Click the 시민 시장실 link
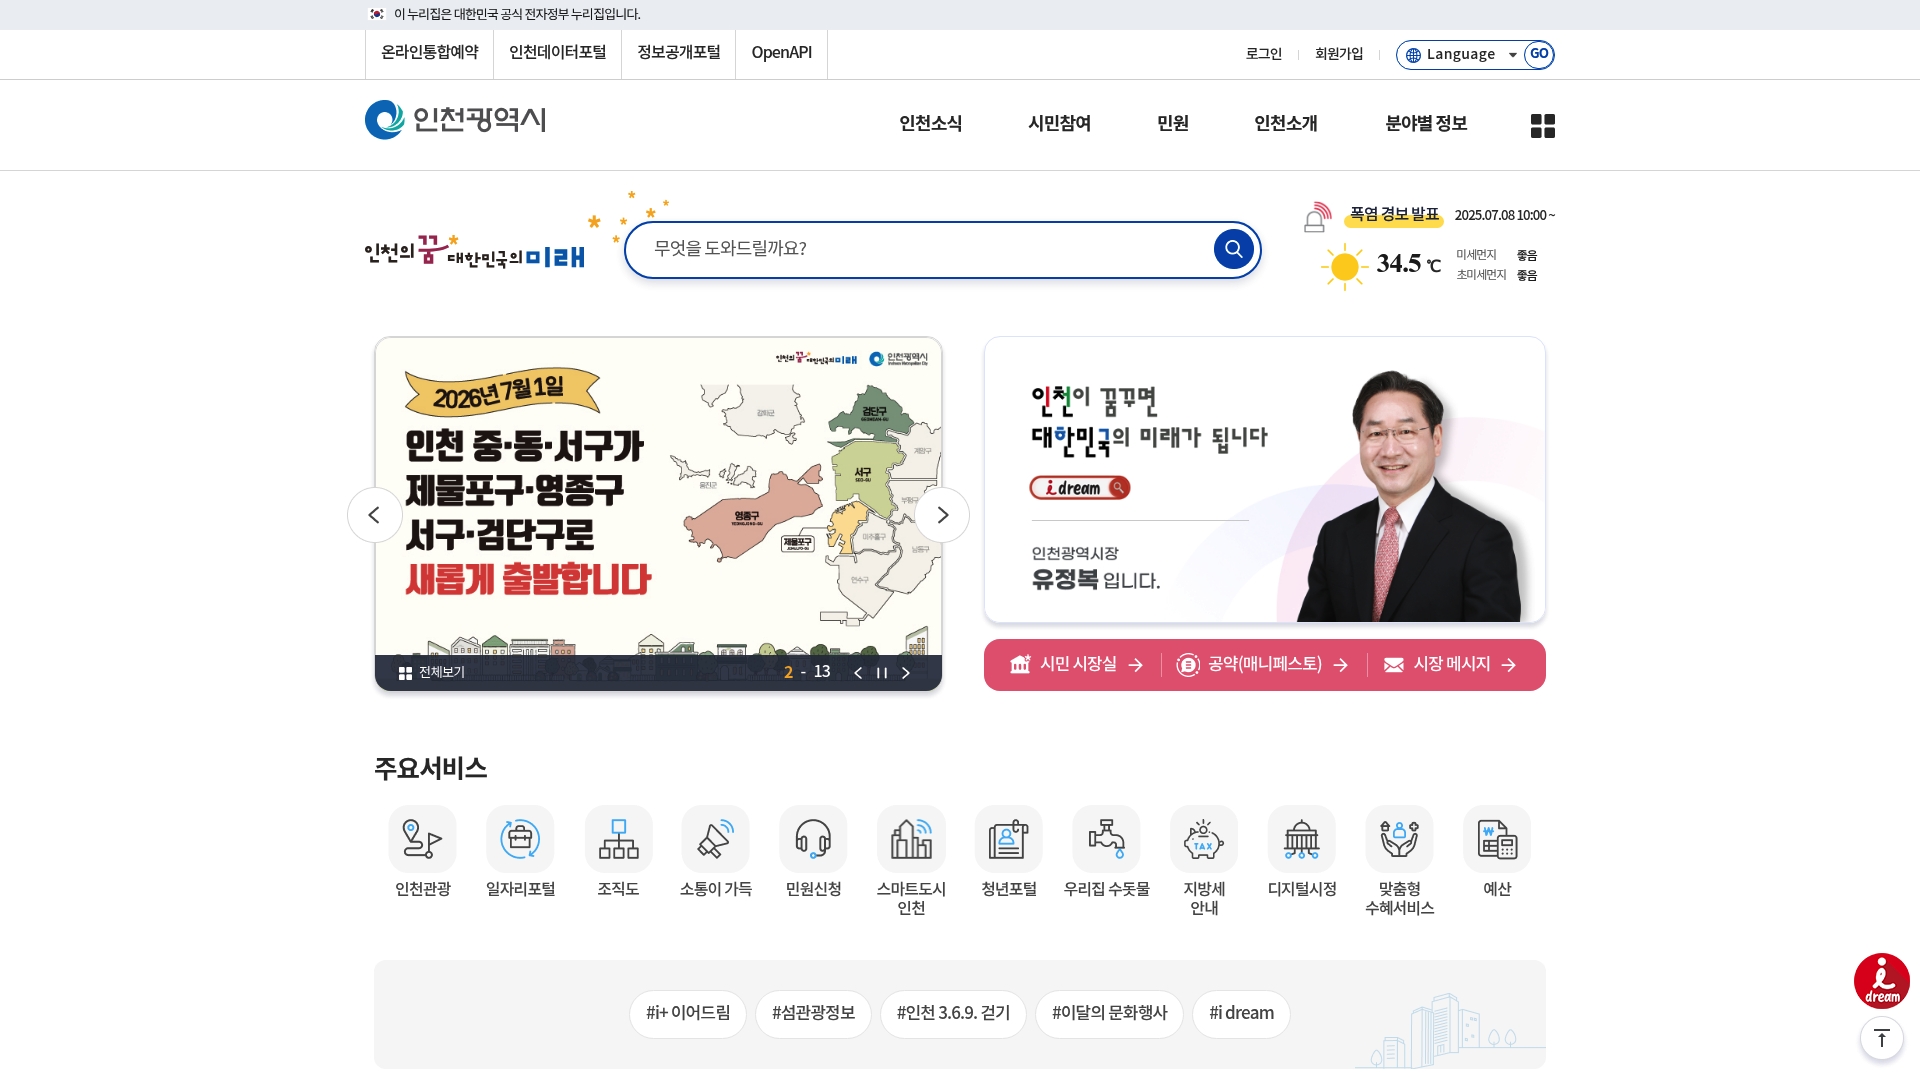The height and width of the screenshot is (1080, 1920). (x=1076, y=665)
